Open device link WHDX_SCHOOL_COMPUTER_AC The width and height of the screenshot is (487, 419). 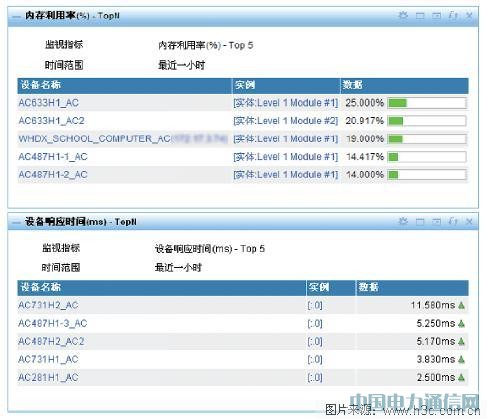(95, 139)
